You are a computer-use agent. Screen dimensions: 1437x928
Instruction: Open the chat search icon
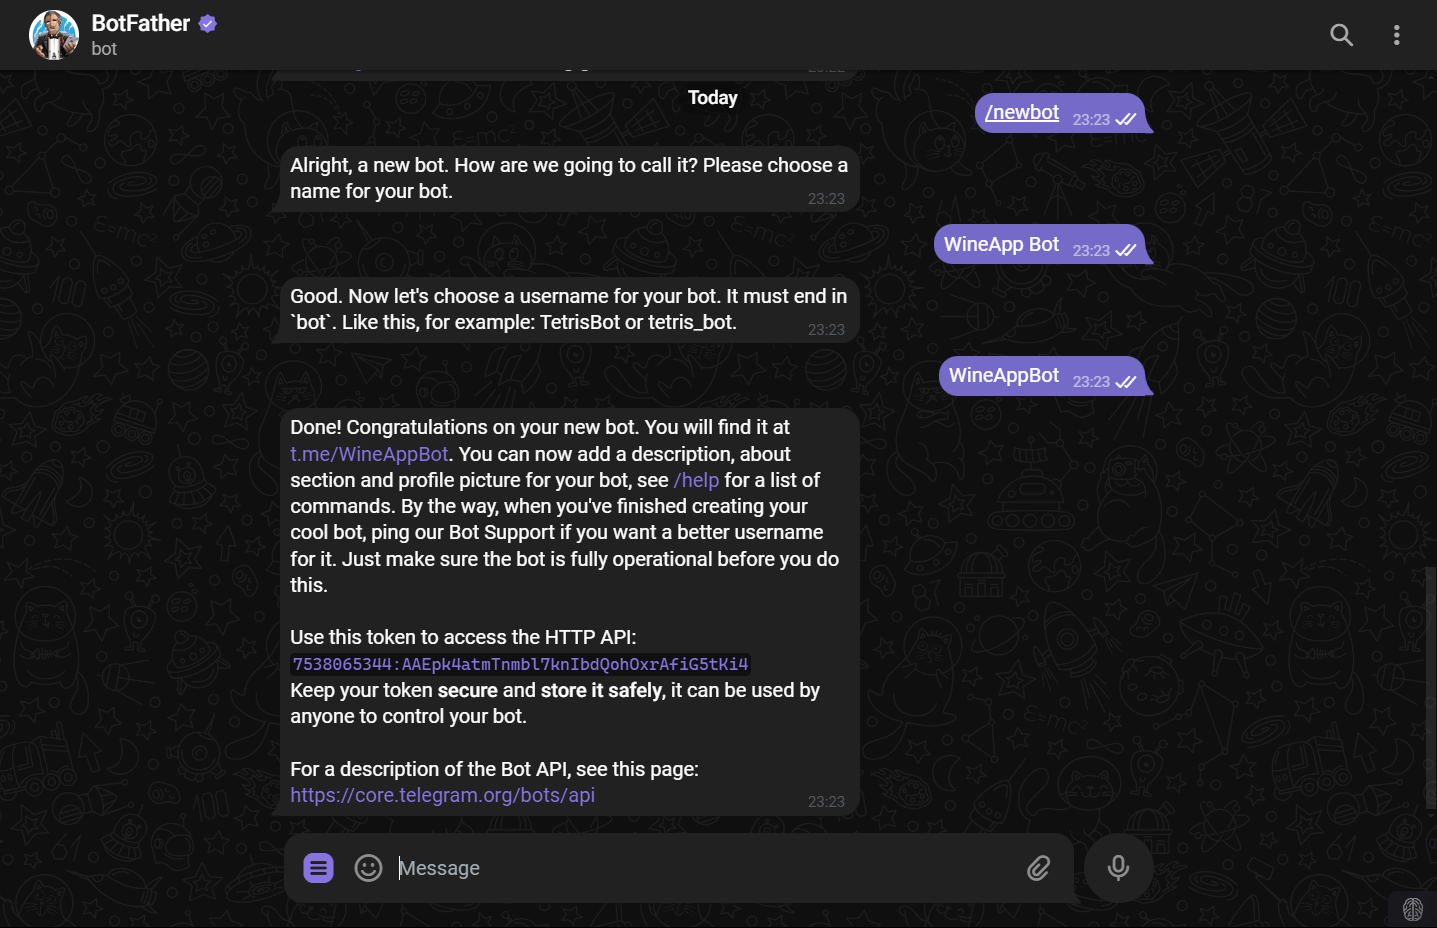[1341, 34]
